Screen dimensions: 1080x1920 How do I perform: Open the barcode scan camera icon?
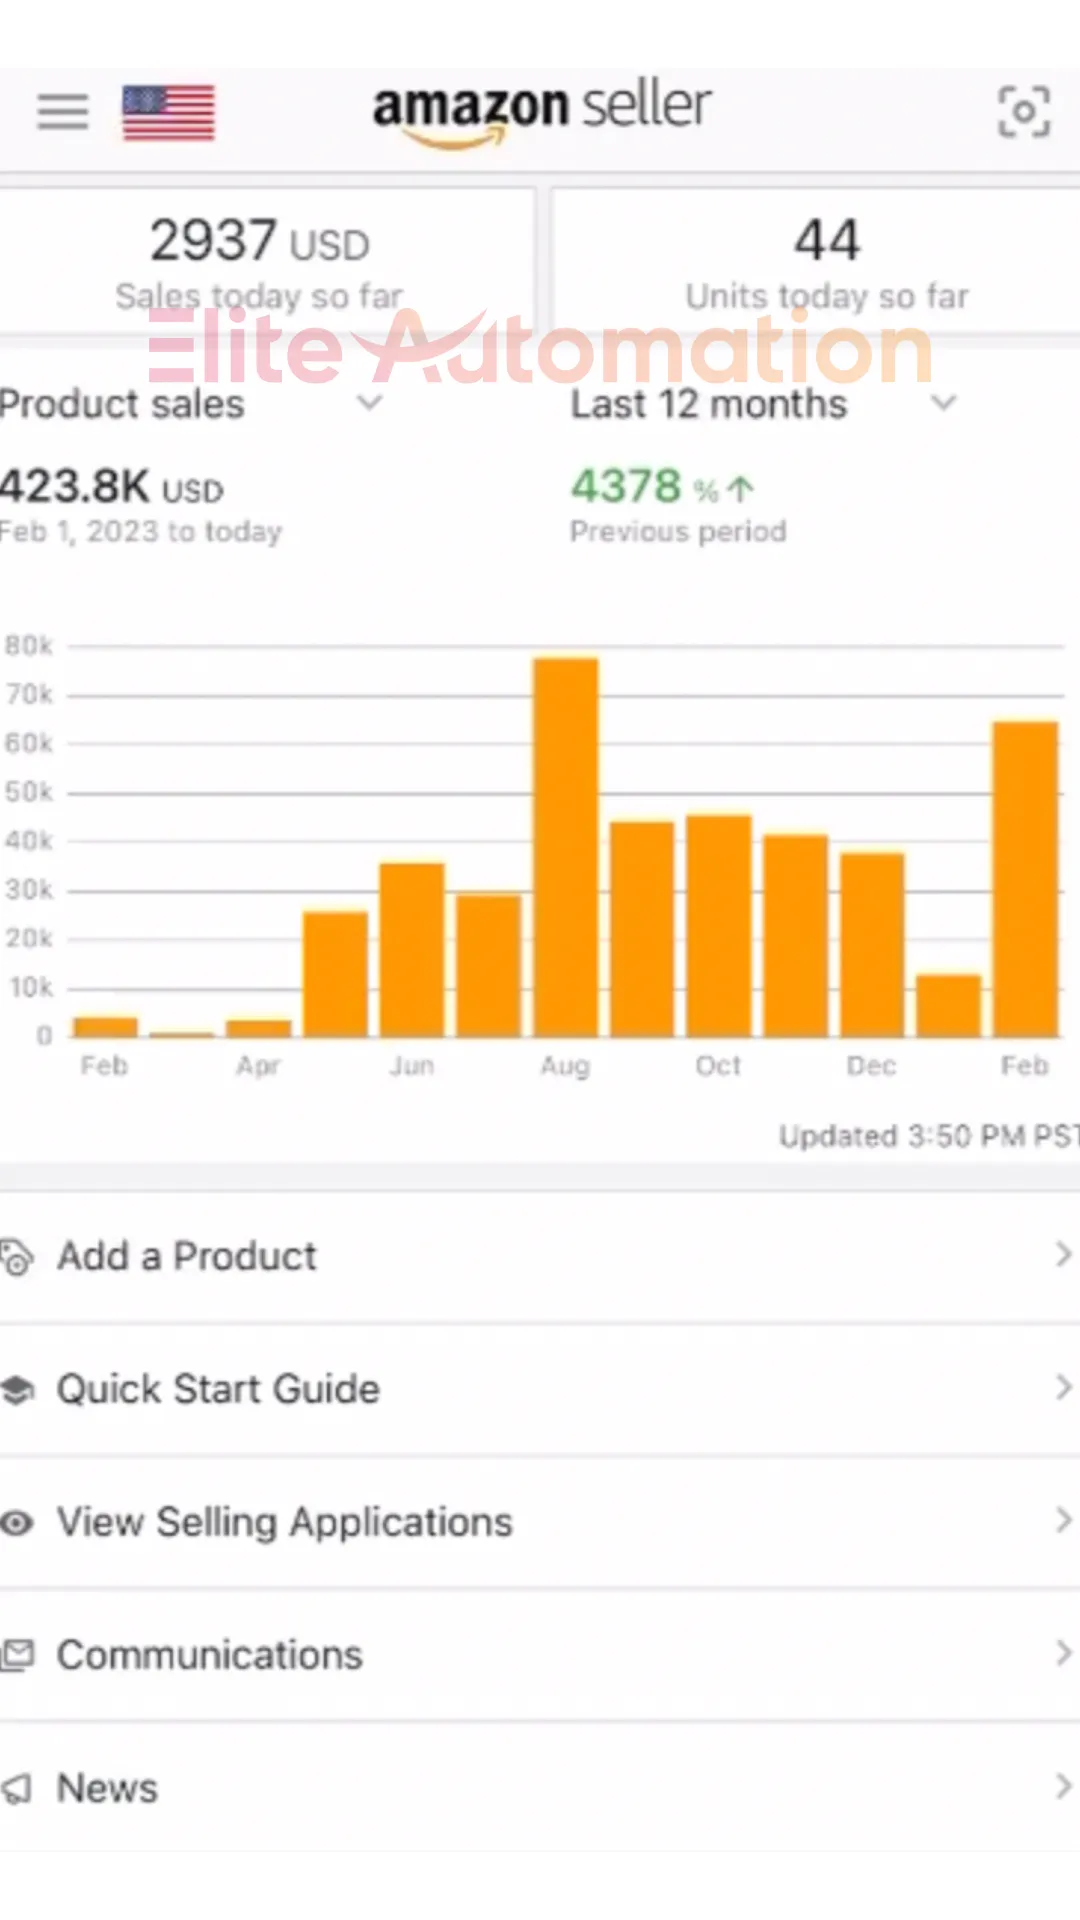[1024, 112]
